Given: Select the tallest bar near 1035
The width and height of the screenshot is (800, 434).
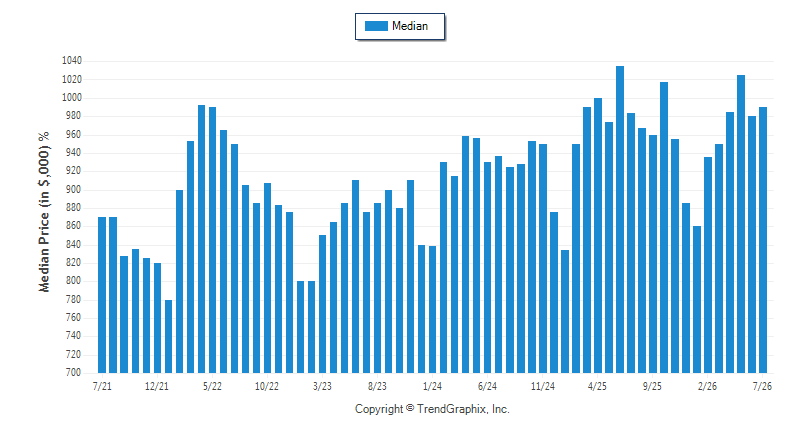Looking at the screenshot, I should (620, 219).
